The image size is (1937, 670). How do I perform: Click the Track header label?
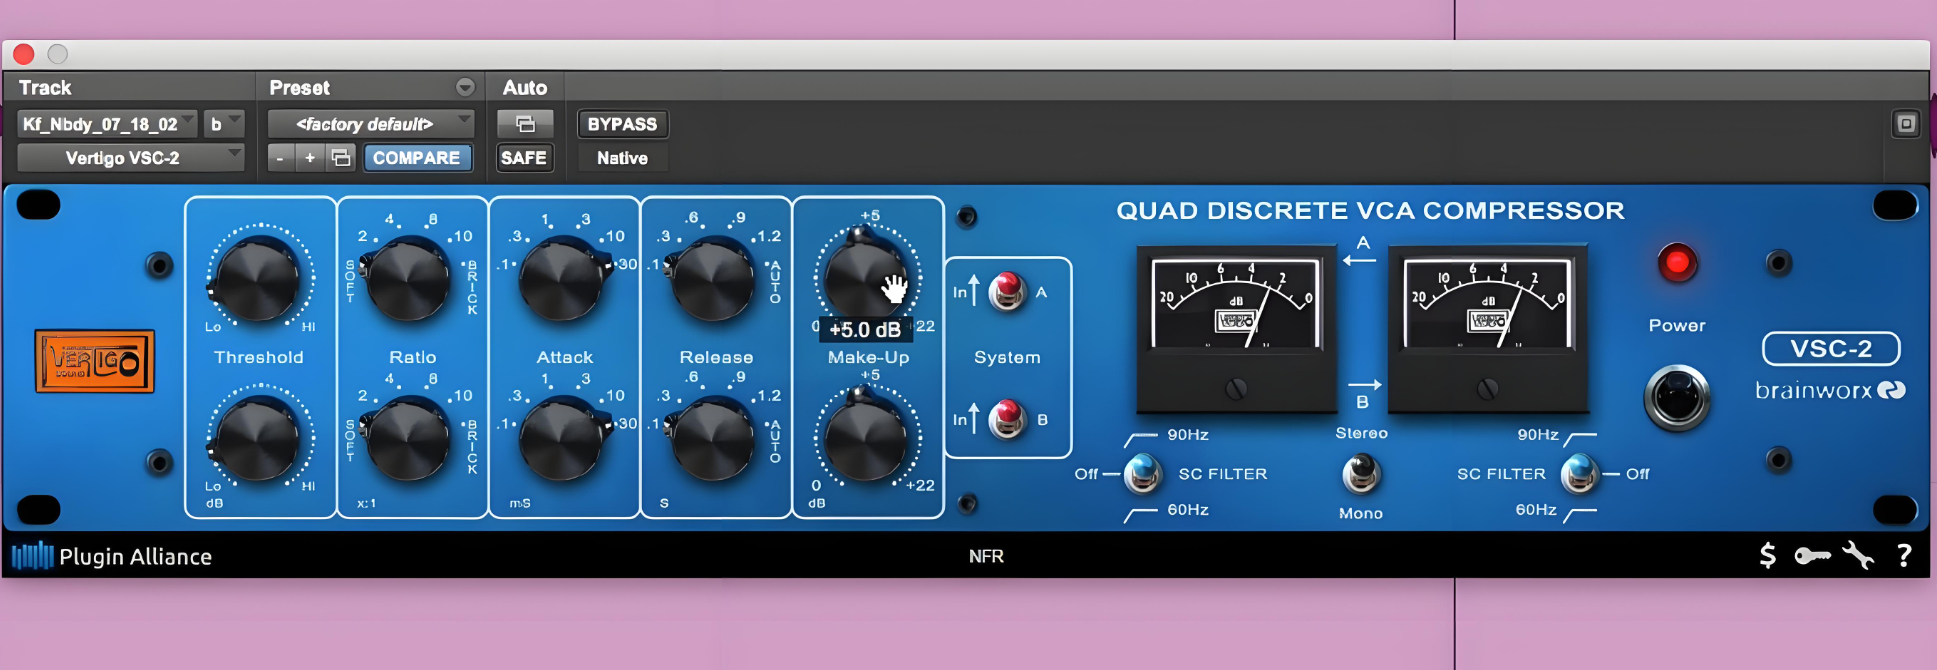tap(45, 87)
